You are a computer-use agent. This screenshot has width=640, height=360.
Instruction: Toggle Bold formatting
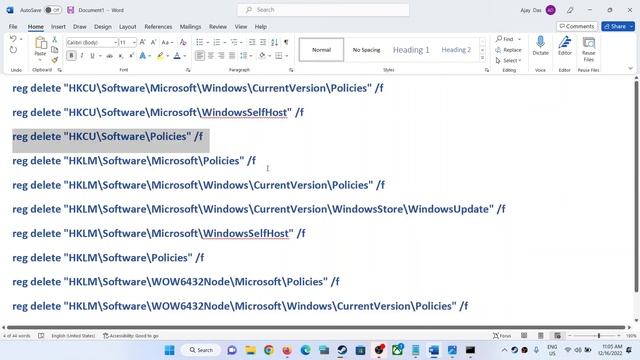pos(71,56)
